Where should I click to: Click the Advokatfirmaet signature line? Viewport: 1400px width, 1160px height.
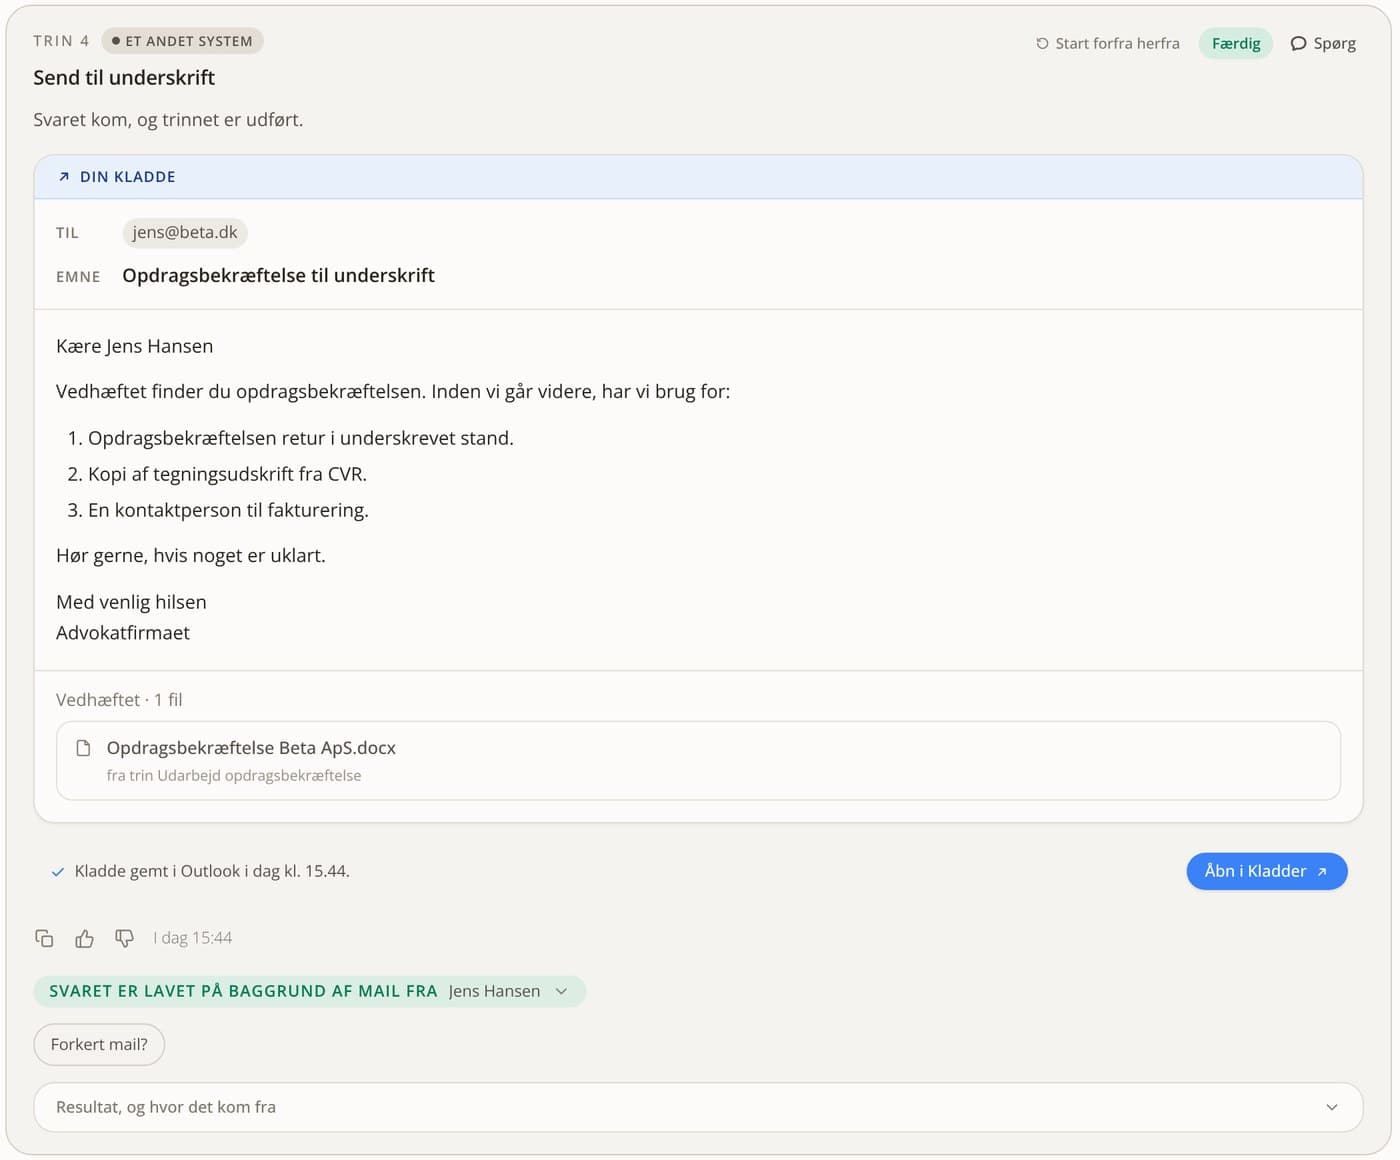click(123, 633)
